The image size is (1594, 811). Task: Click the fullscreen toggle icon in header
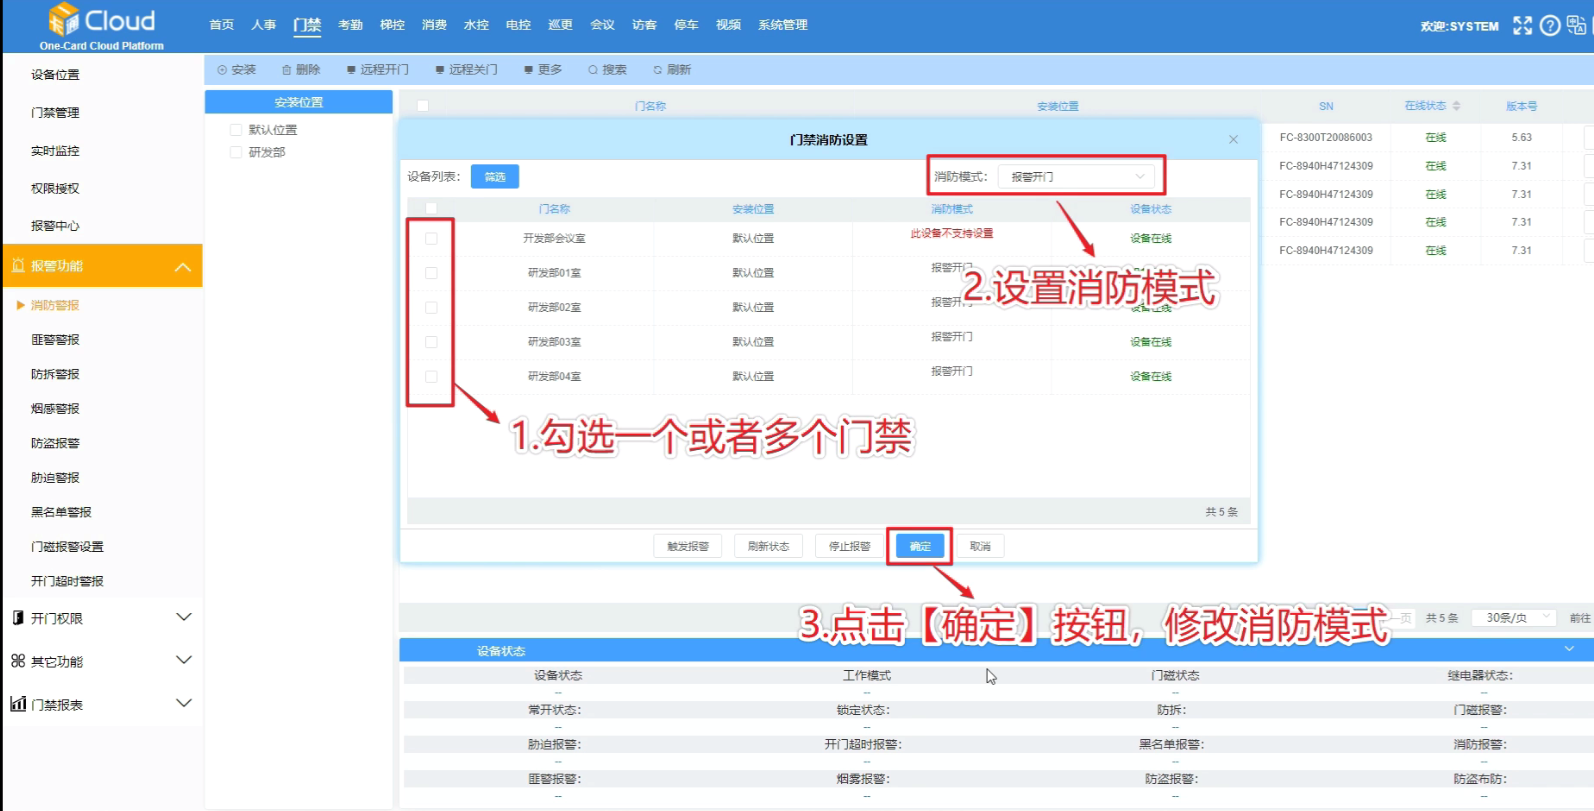click(1522, 26)
